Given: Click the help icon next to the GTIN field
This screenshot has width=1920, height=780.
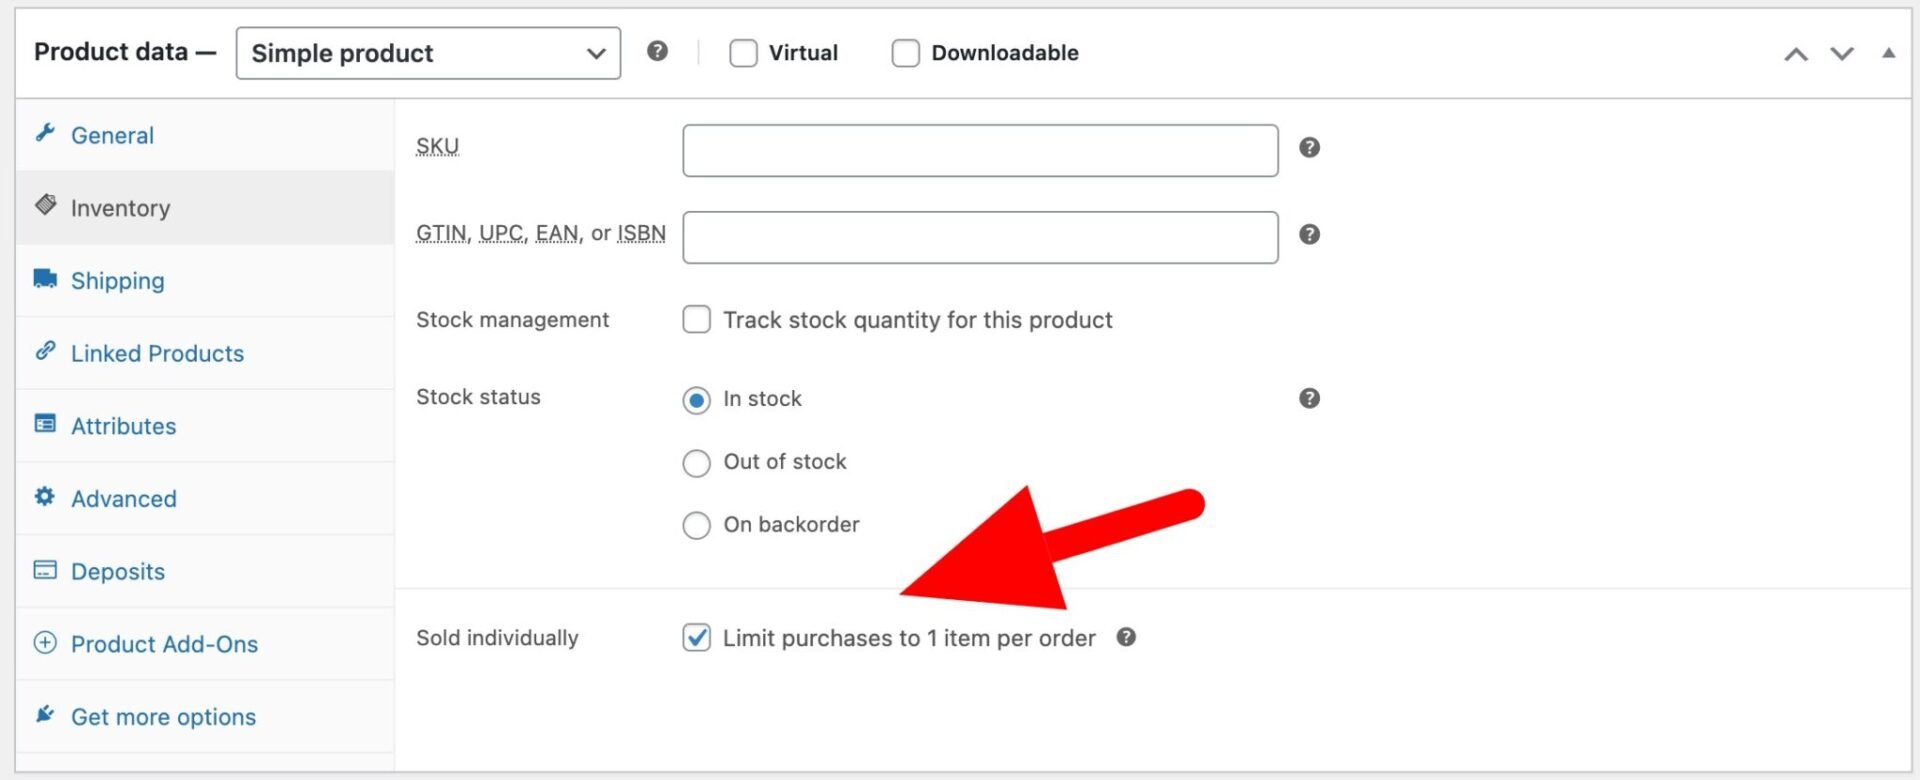Looking at the screenshot, I should click(1309, 235).
